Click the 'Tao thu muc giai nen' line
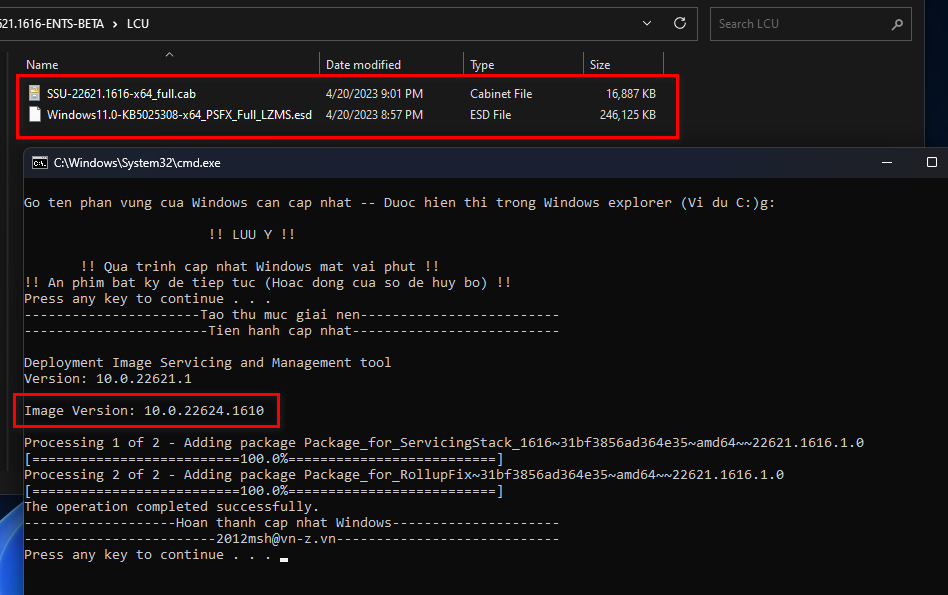948x595 pixels. click(291, 314)
